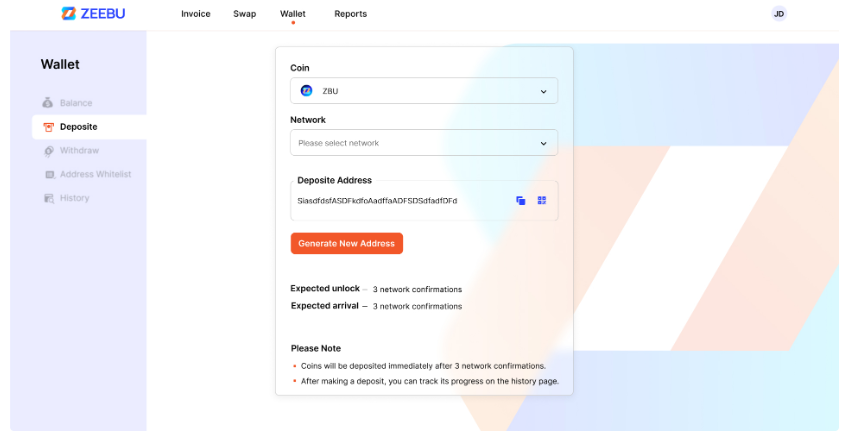This screenshot has height=438, width=854.
Task: Open Withdraw in the sidebar
Action: 79,151
